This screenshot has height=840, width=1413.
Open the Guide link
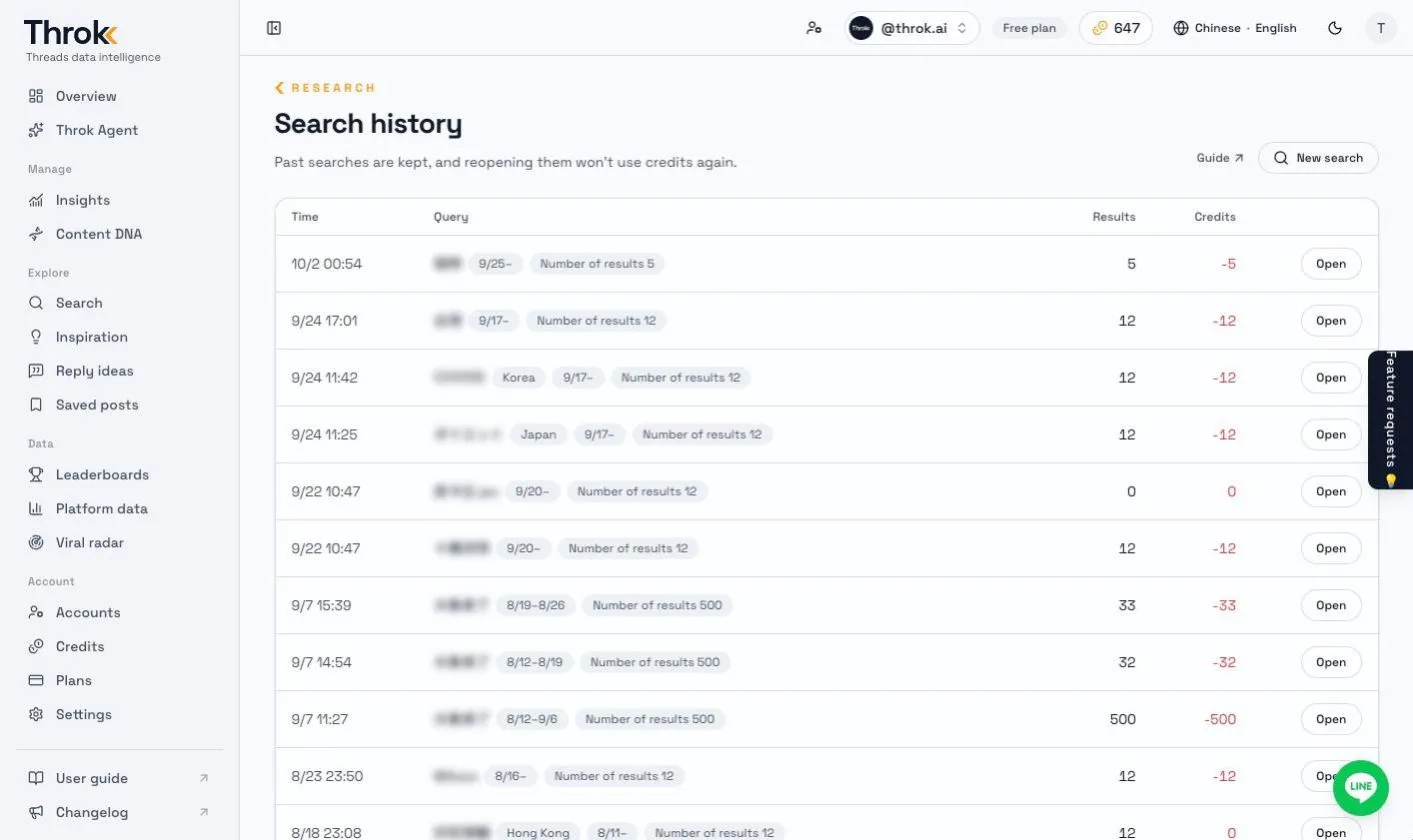tap(1220, 158)
